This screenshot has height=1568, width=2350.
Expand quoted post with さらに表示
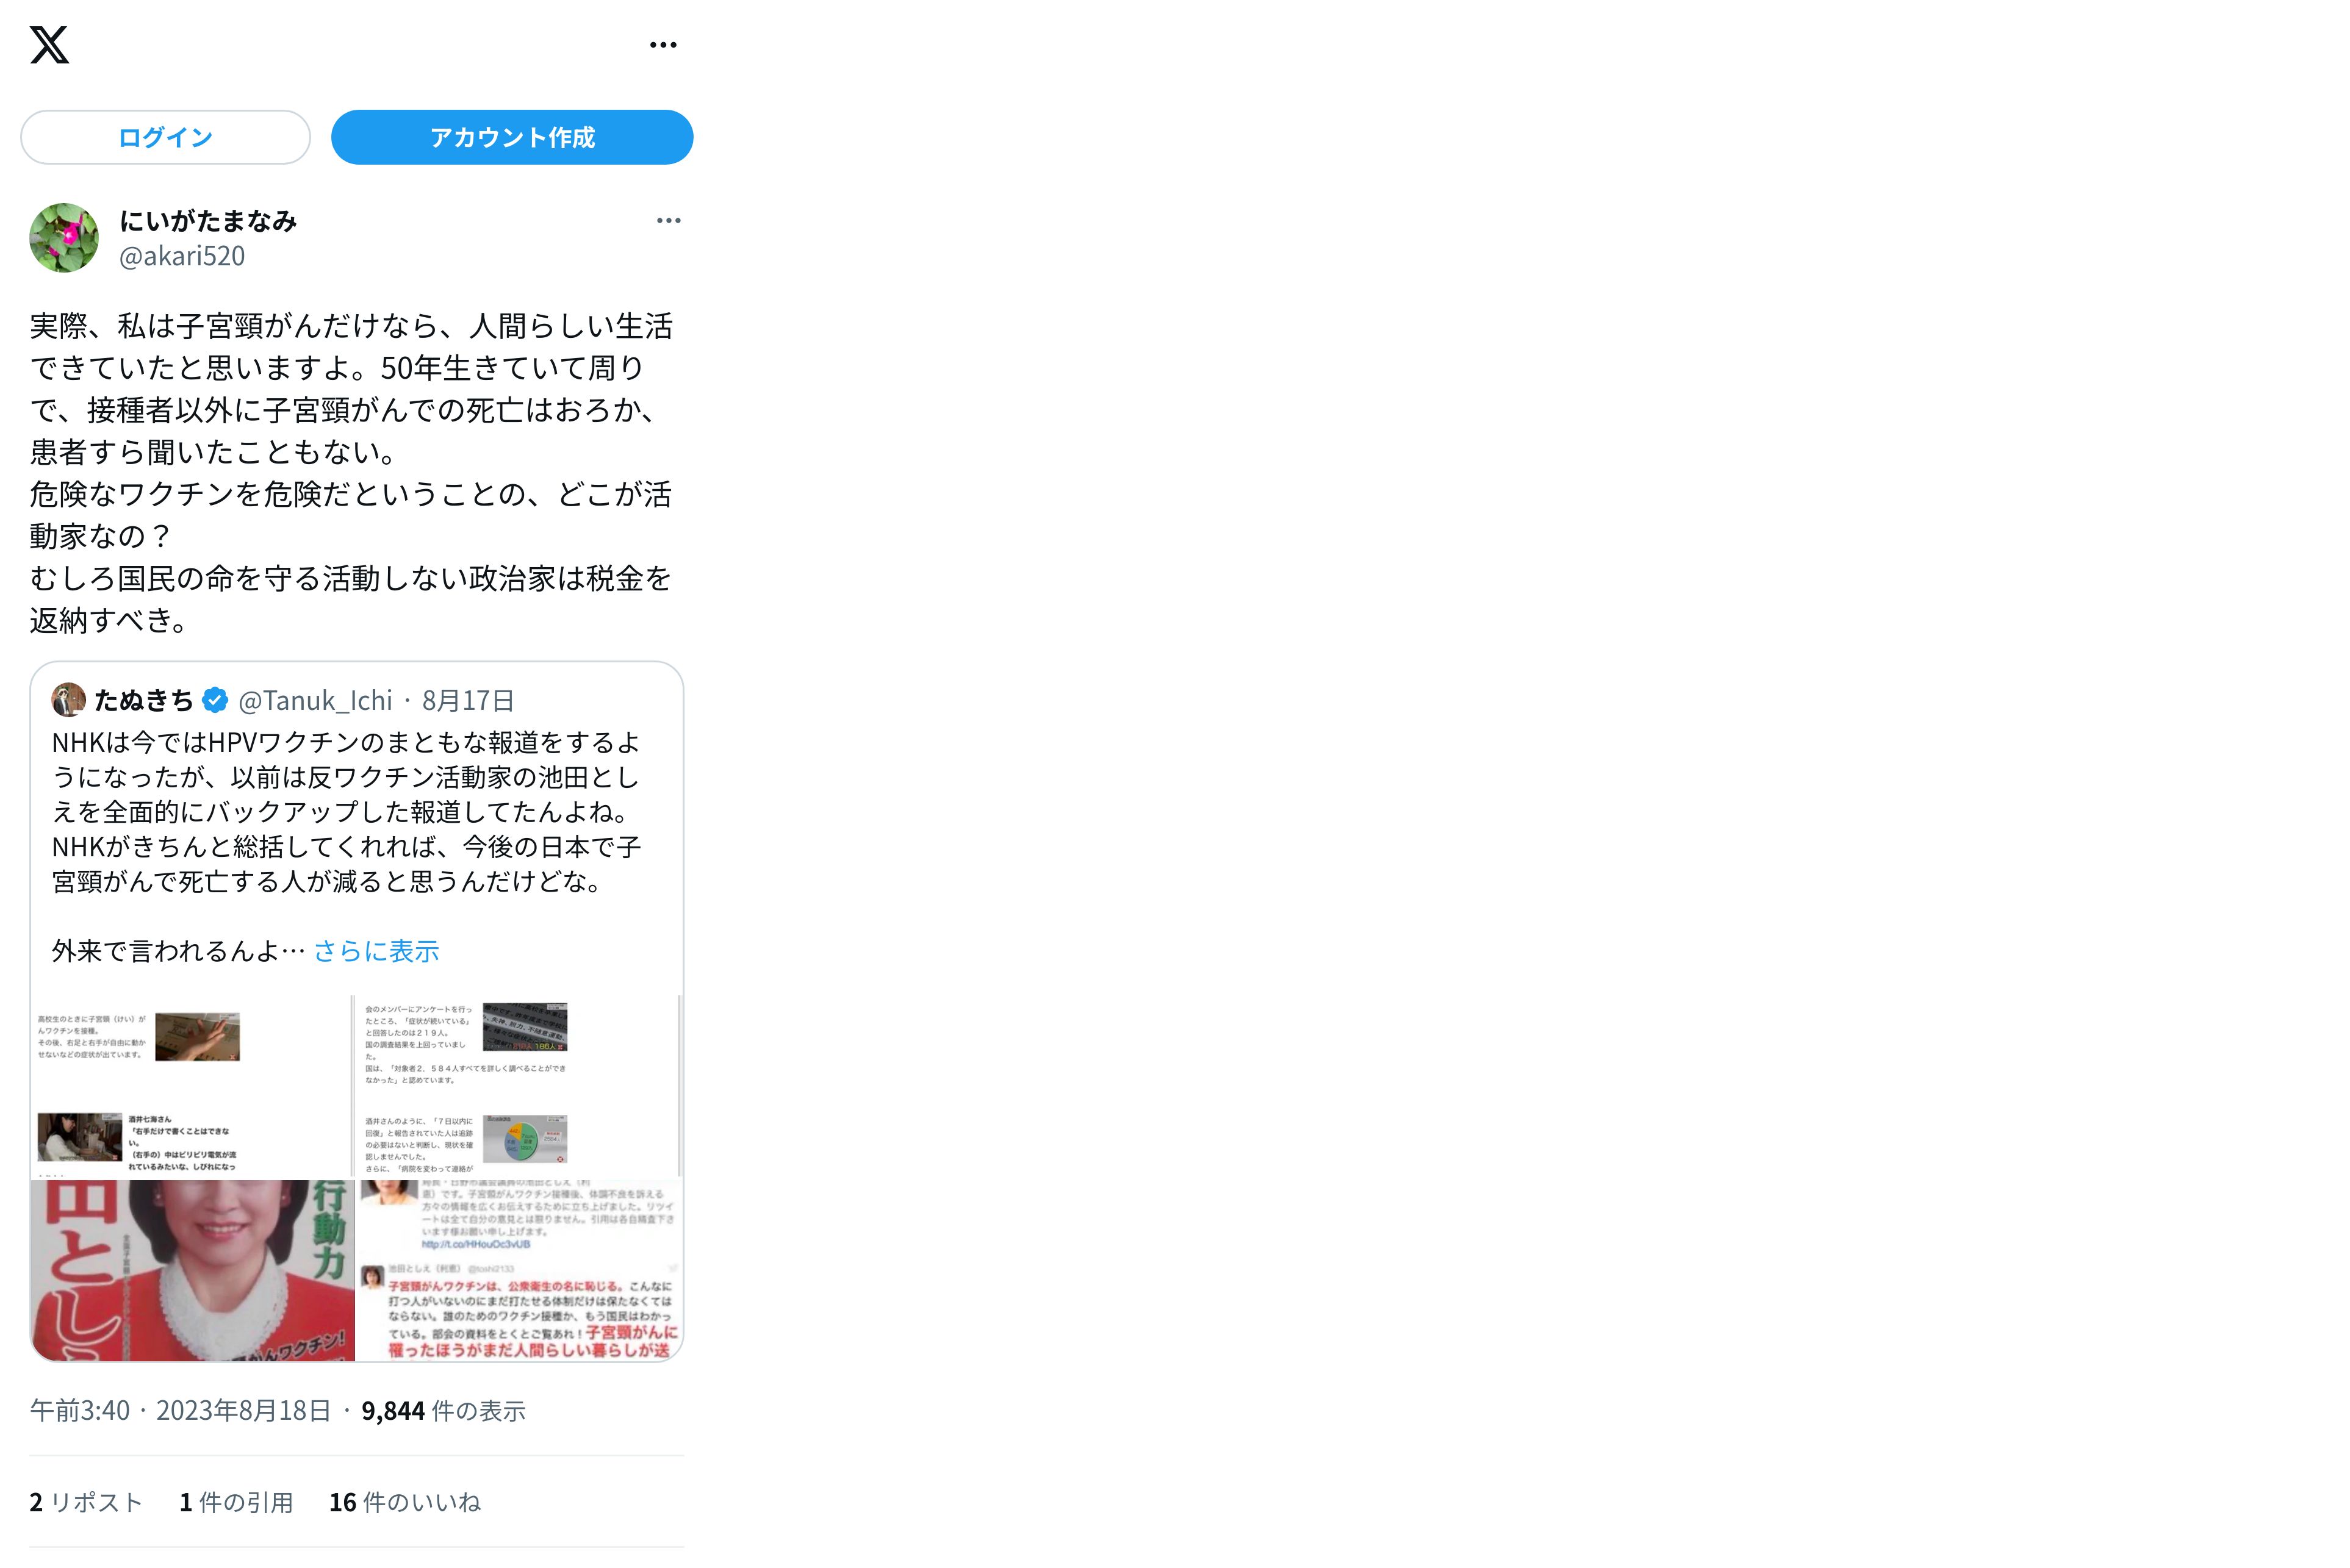[376, 951]
